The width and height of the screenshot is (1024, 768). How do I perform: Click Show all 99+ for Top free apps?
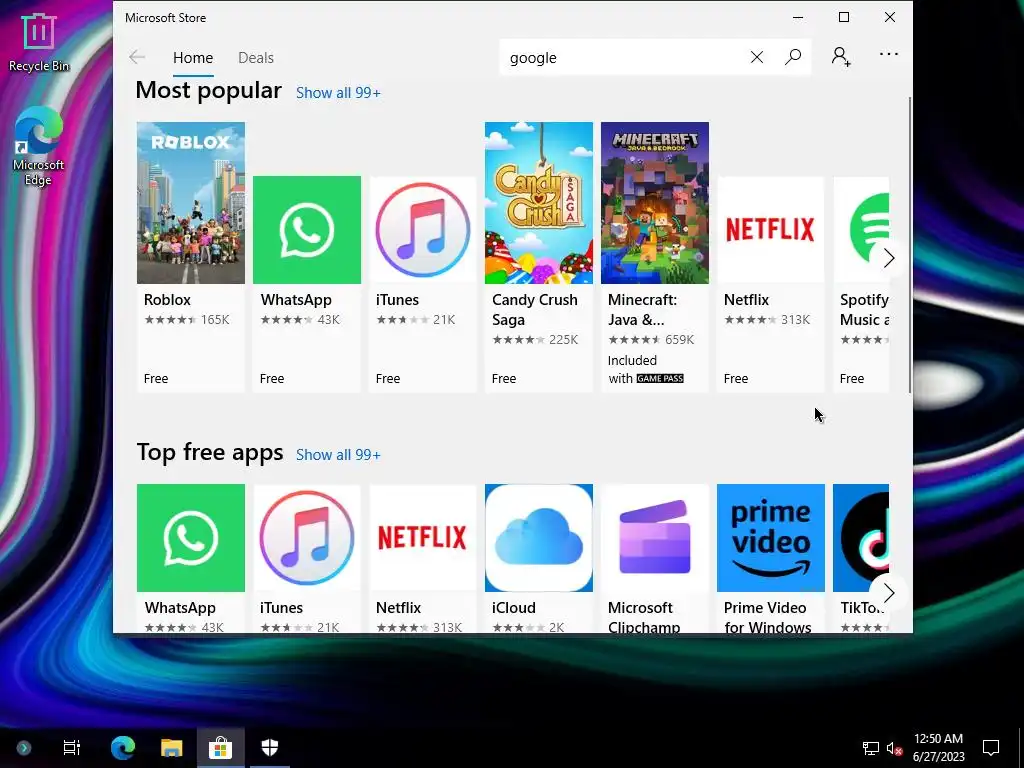(x=338, y=455)
